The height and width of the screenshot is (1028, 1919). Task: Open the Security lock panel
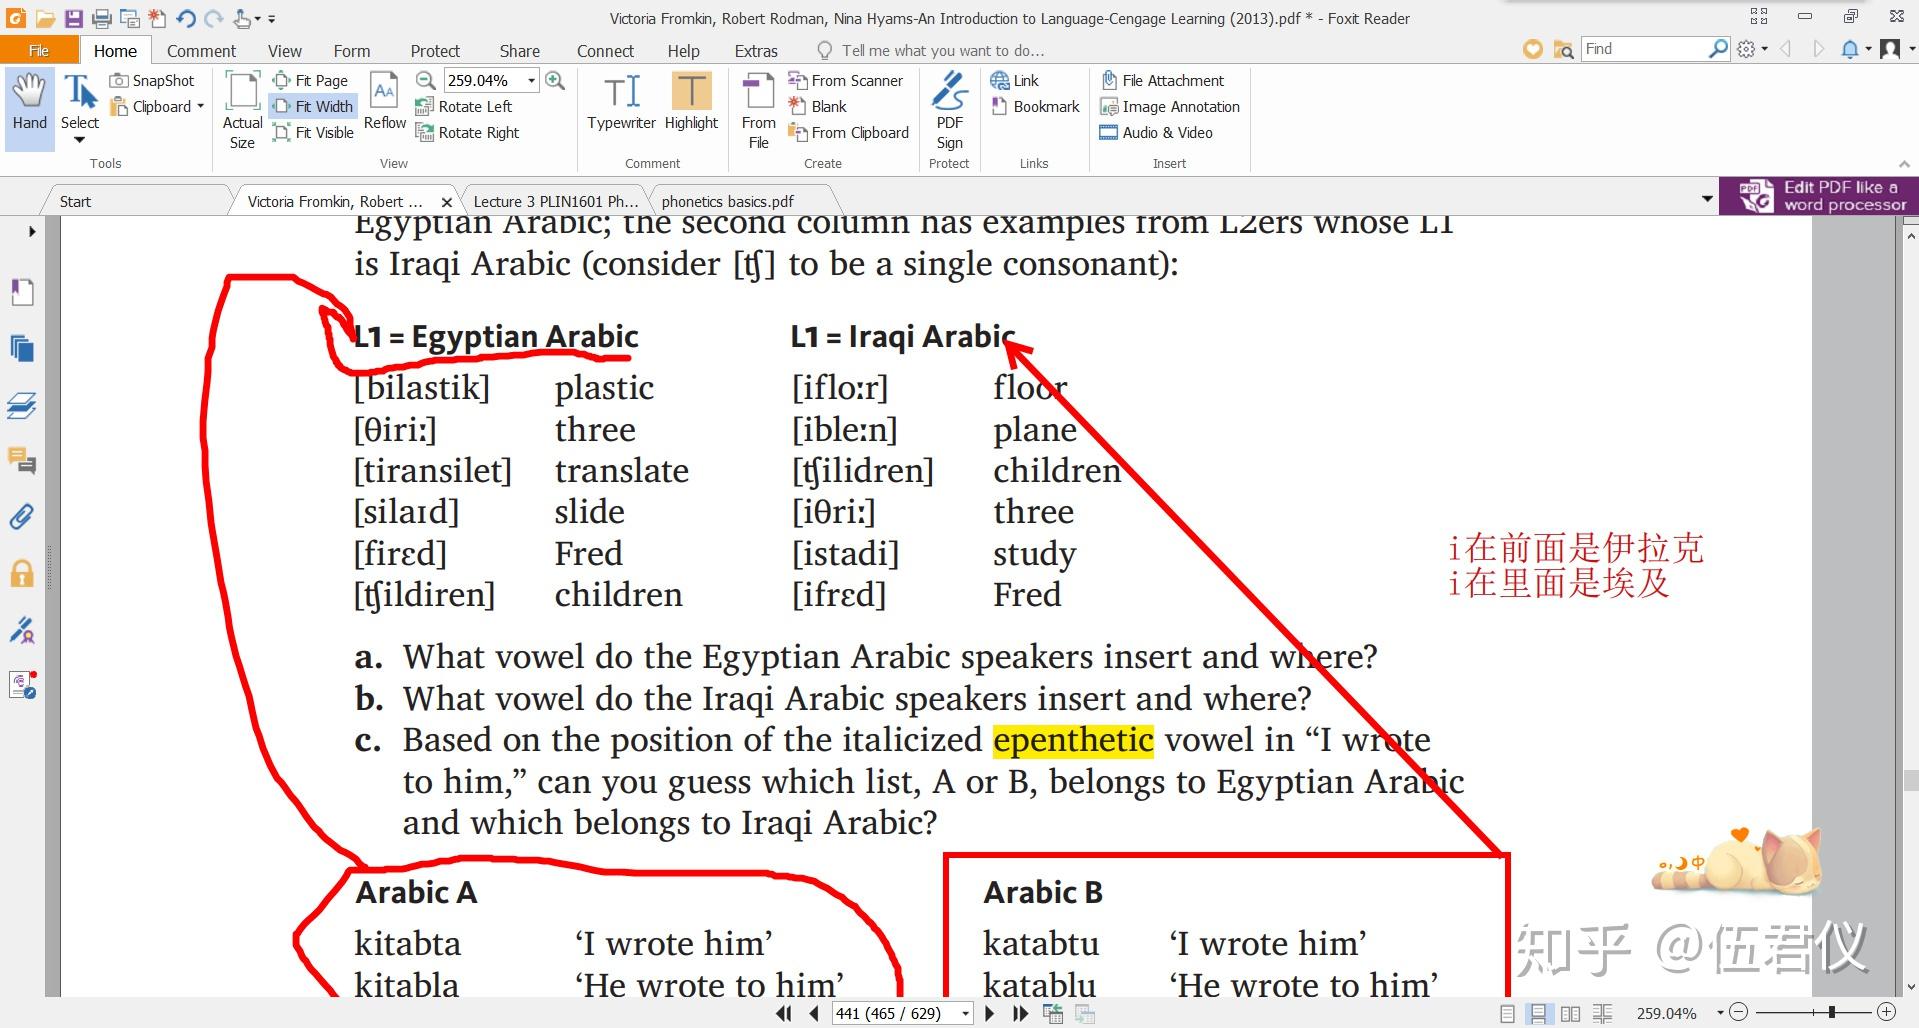click(22, 574)
